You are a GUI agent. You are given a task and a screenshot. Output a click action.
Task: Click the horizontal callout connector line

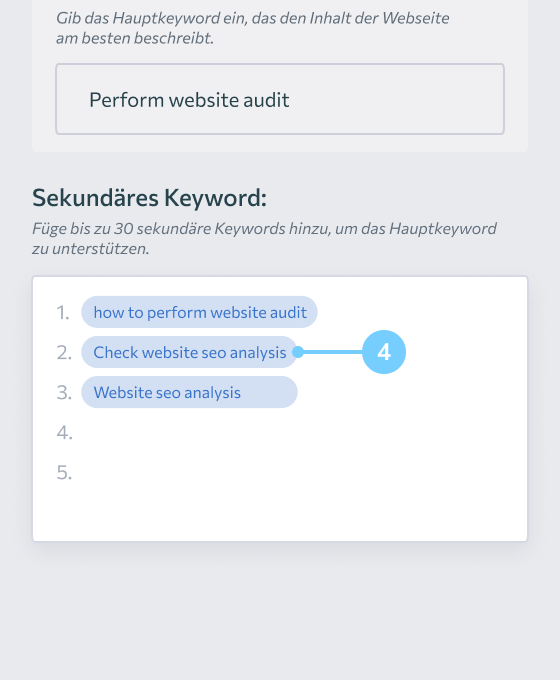pyautogui.click(x=333, y=352)
